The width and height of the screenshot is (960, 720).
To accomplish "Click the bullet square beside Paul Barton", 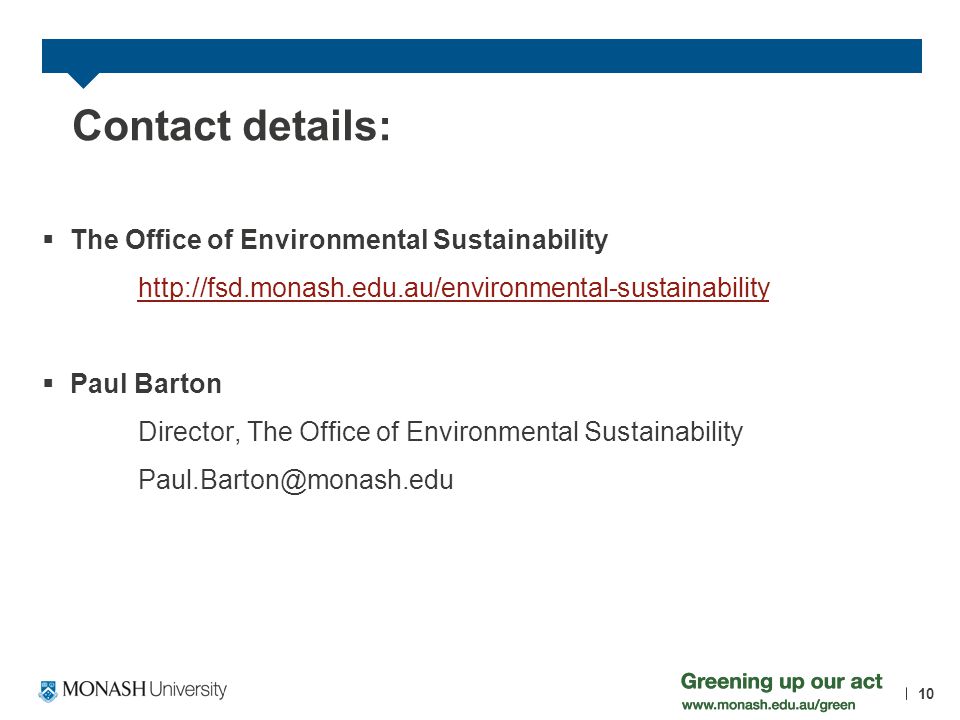I will pos(48,384).
